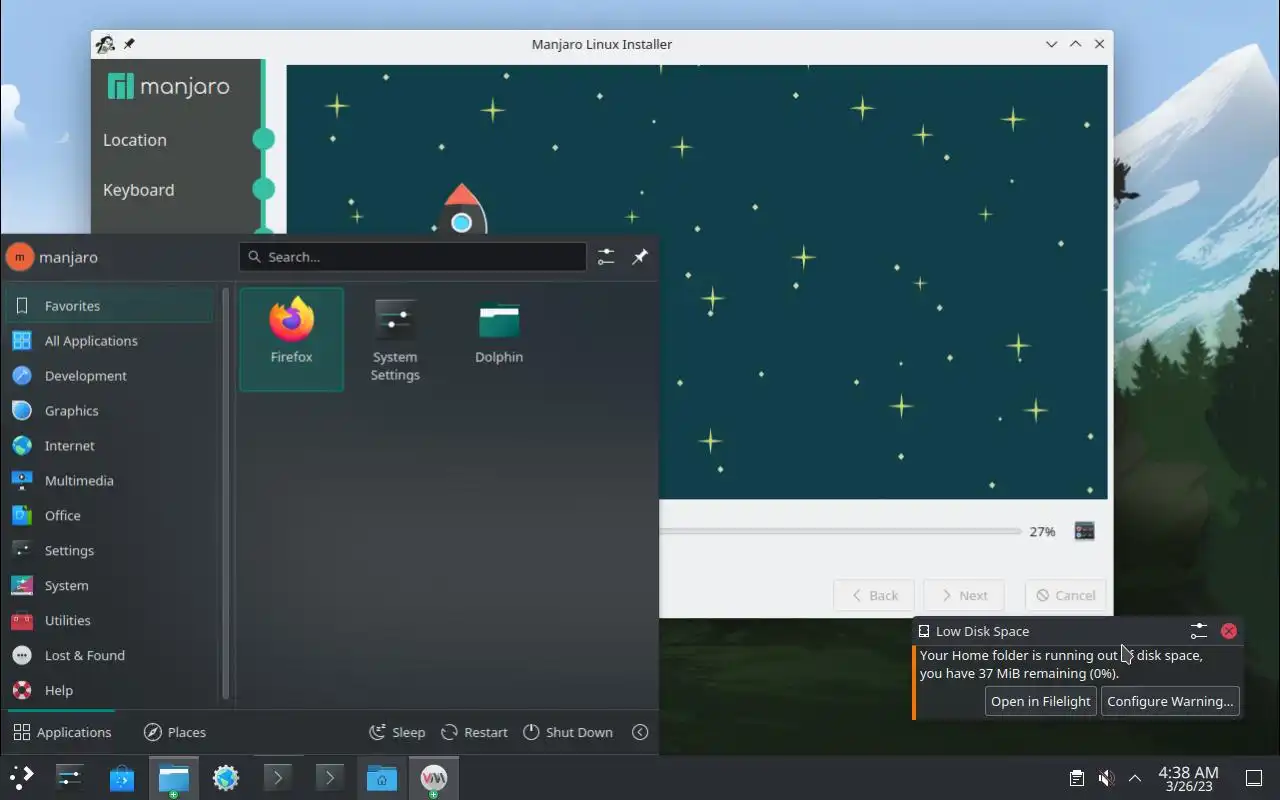
Task: Select the Favorites category
Action: pyautogui.click(x=110, y=306)
